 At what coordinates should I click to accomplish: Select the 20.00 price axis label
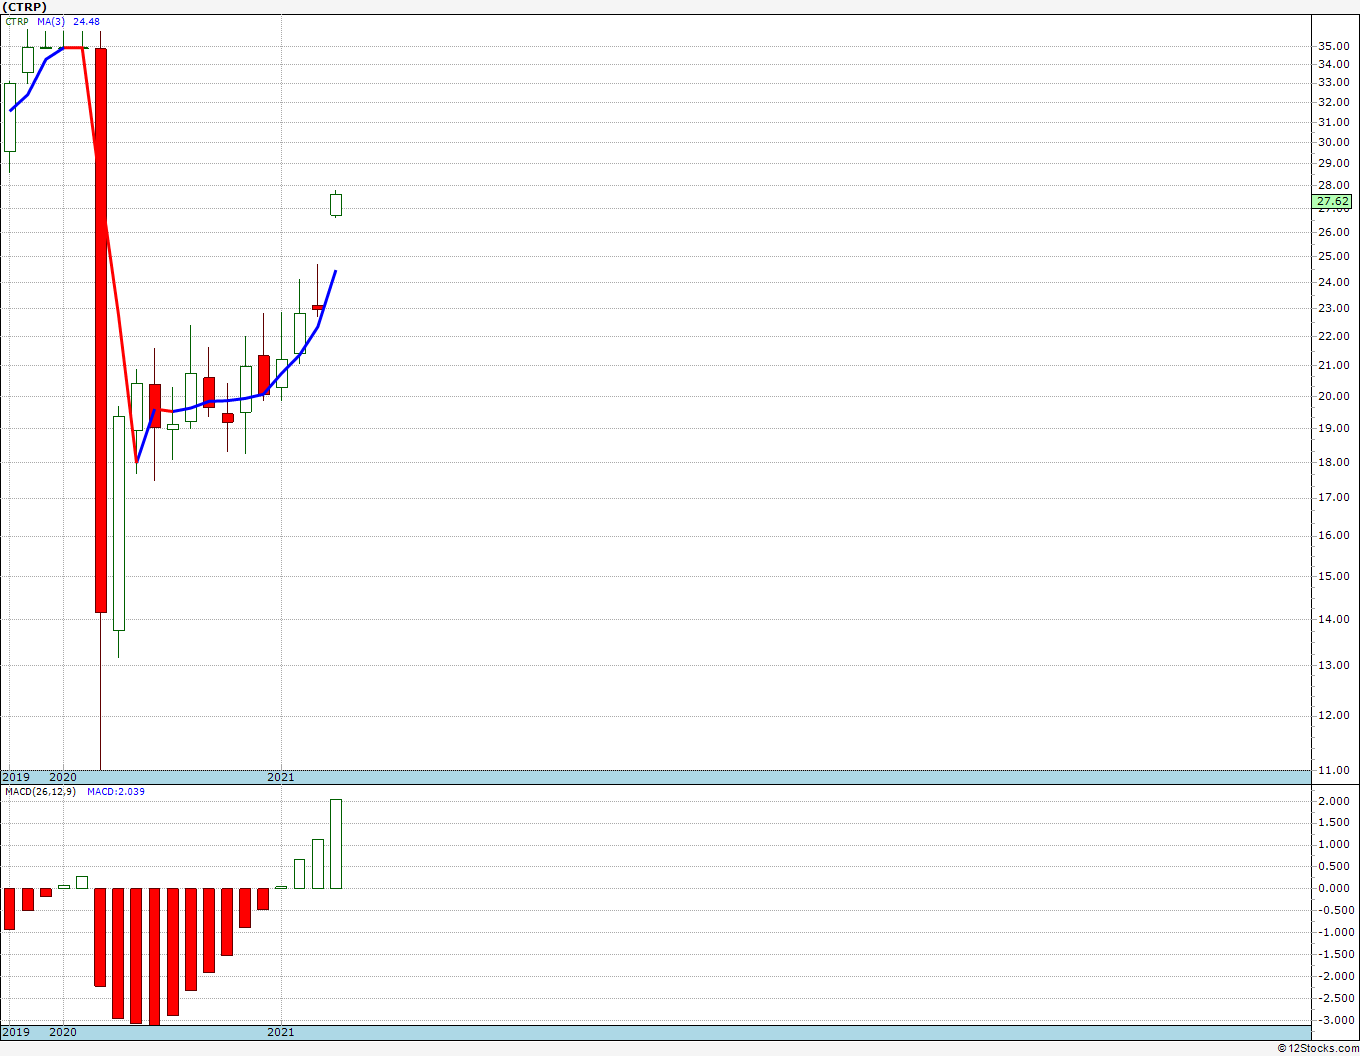[1333, 396]
